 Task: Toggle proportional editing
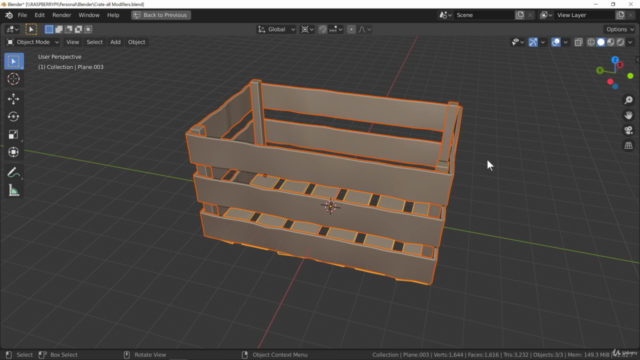pyautogui.click(x=351, y=29)
